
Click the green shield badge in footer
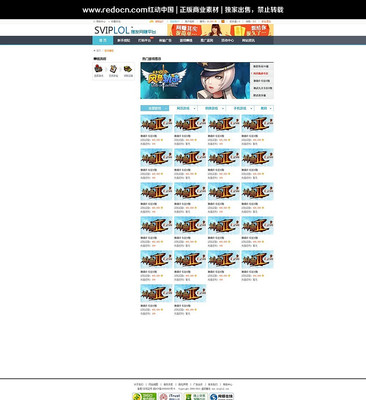coord(196,397)
